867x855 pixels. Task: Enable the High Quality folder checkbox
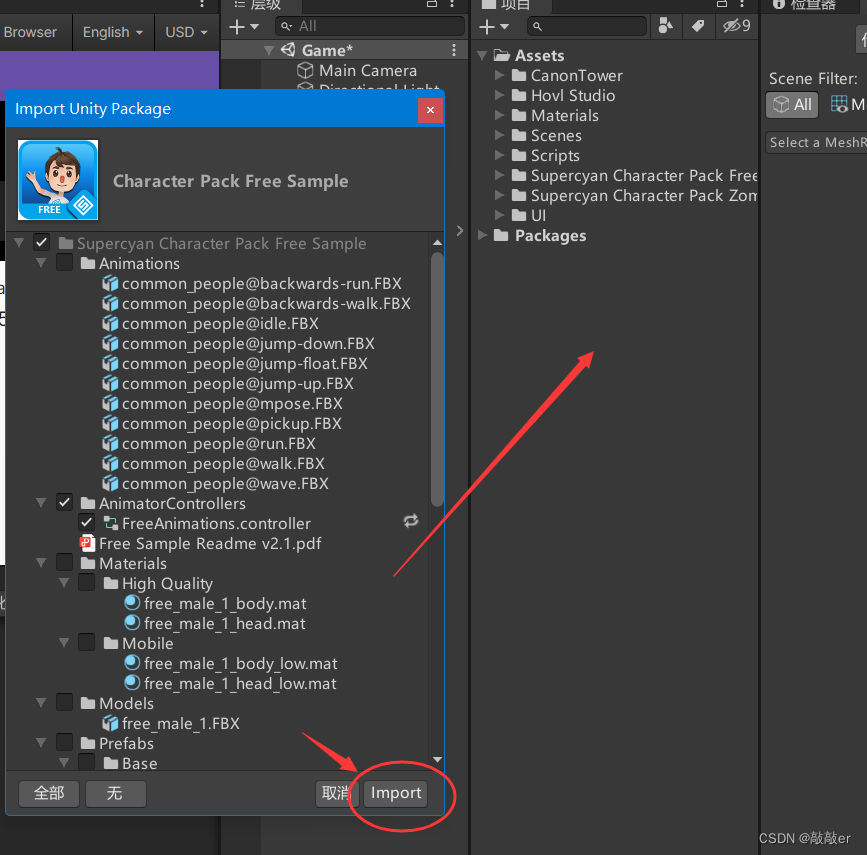87,582
